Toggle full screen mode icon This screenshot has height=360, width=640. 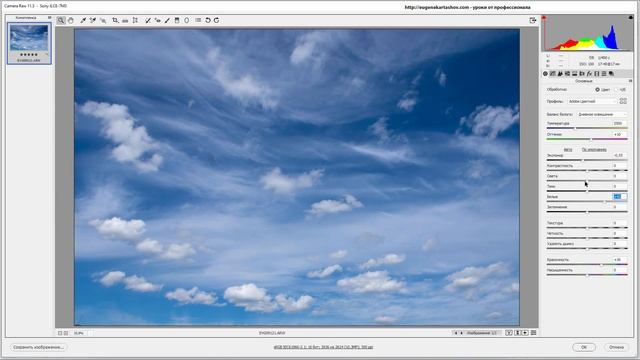[533, 20]
